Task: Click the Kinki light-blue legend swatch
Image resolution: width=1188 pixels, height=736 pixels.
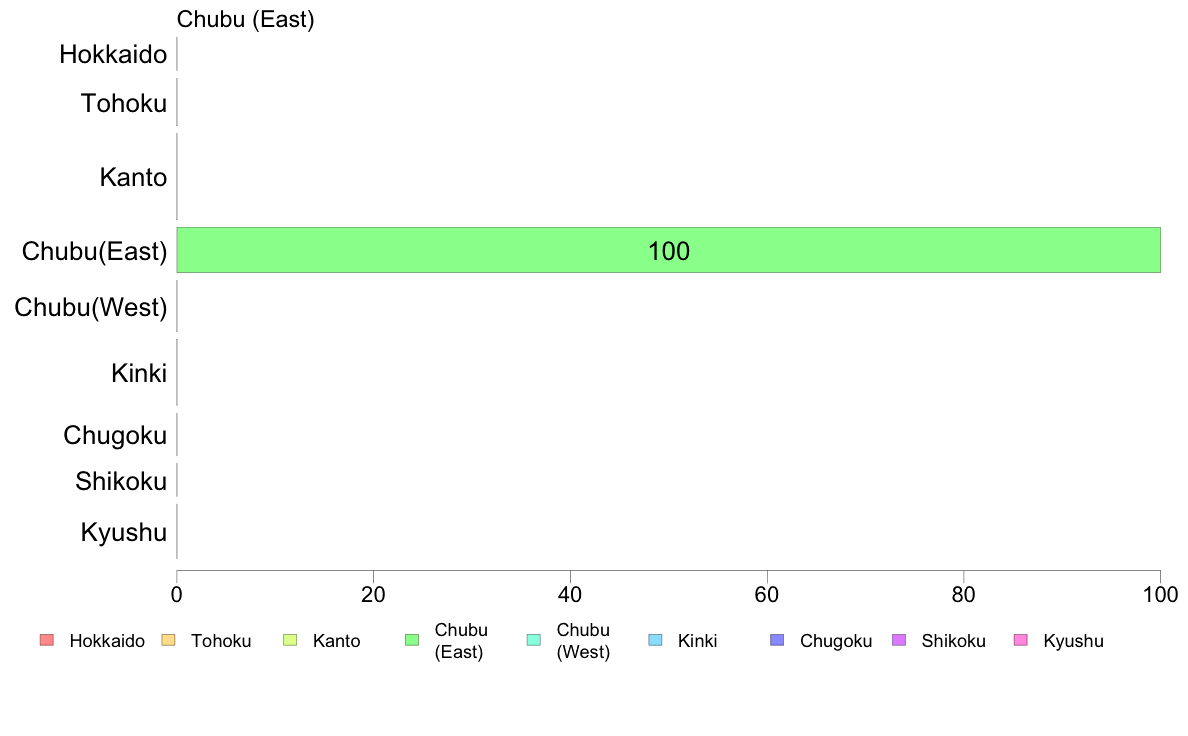Action: click(x=655, y=641)
